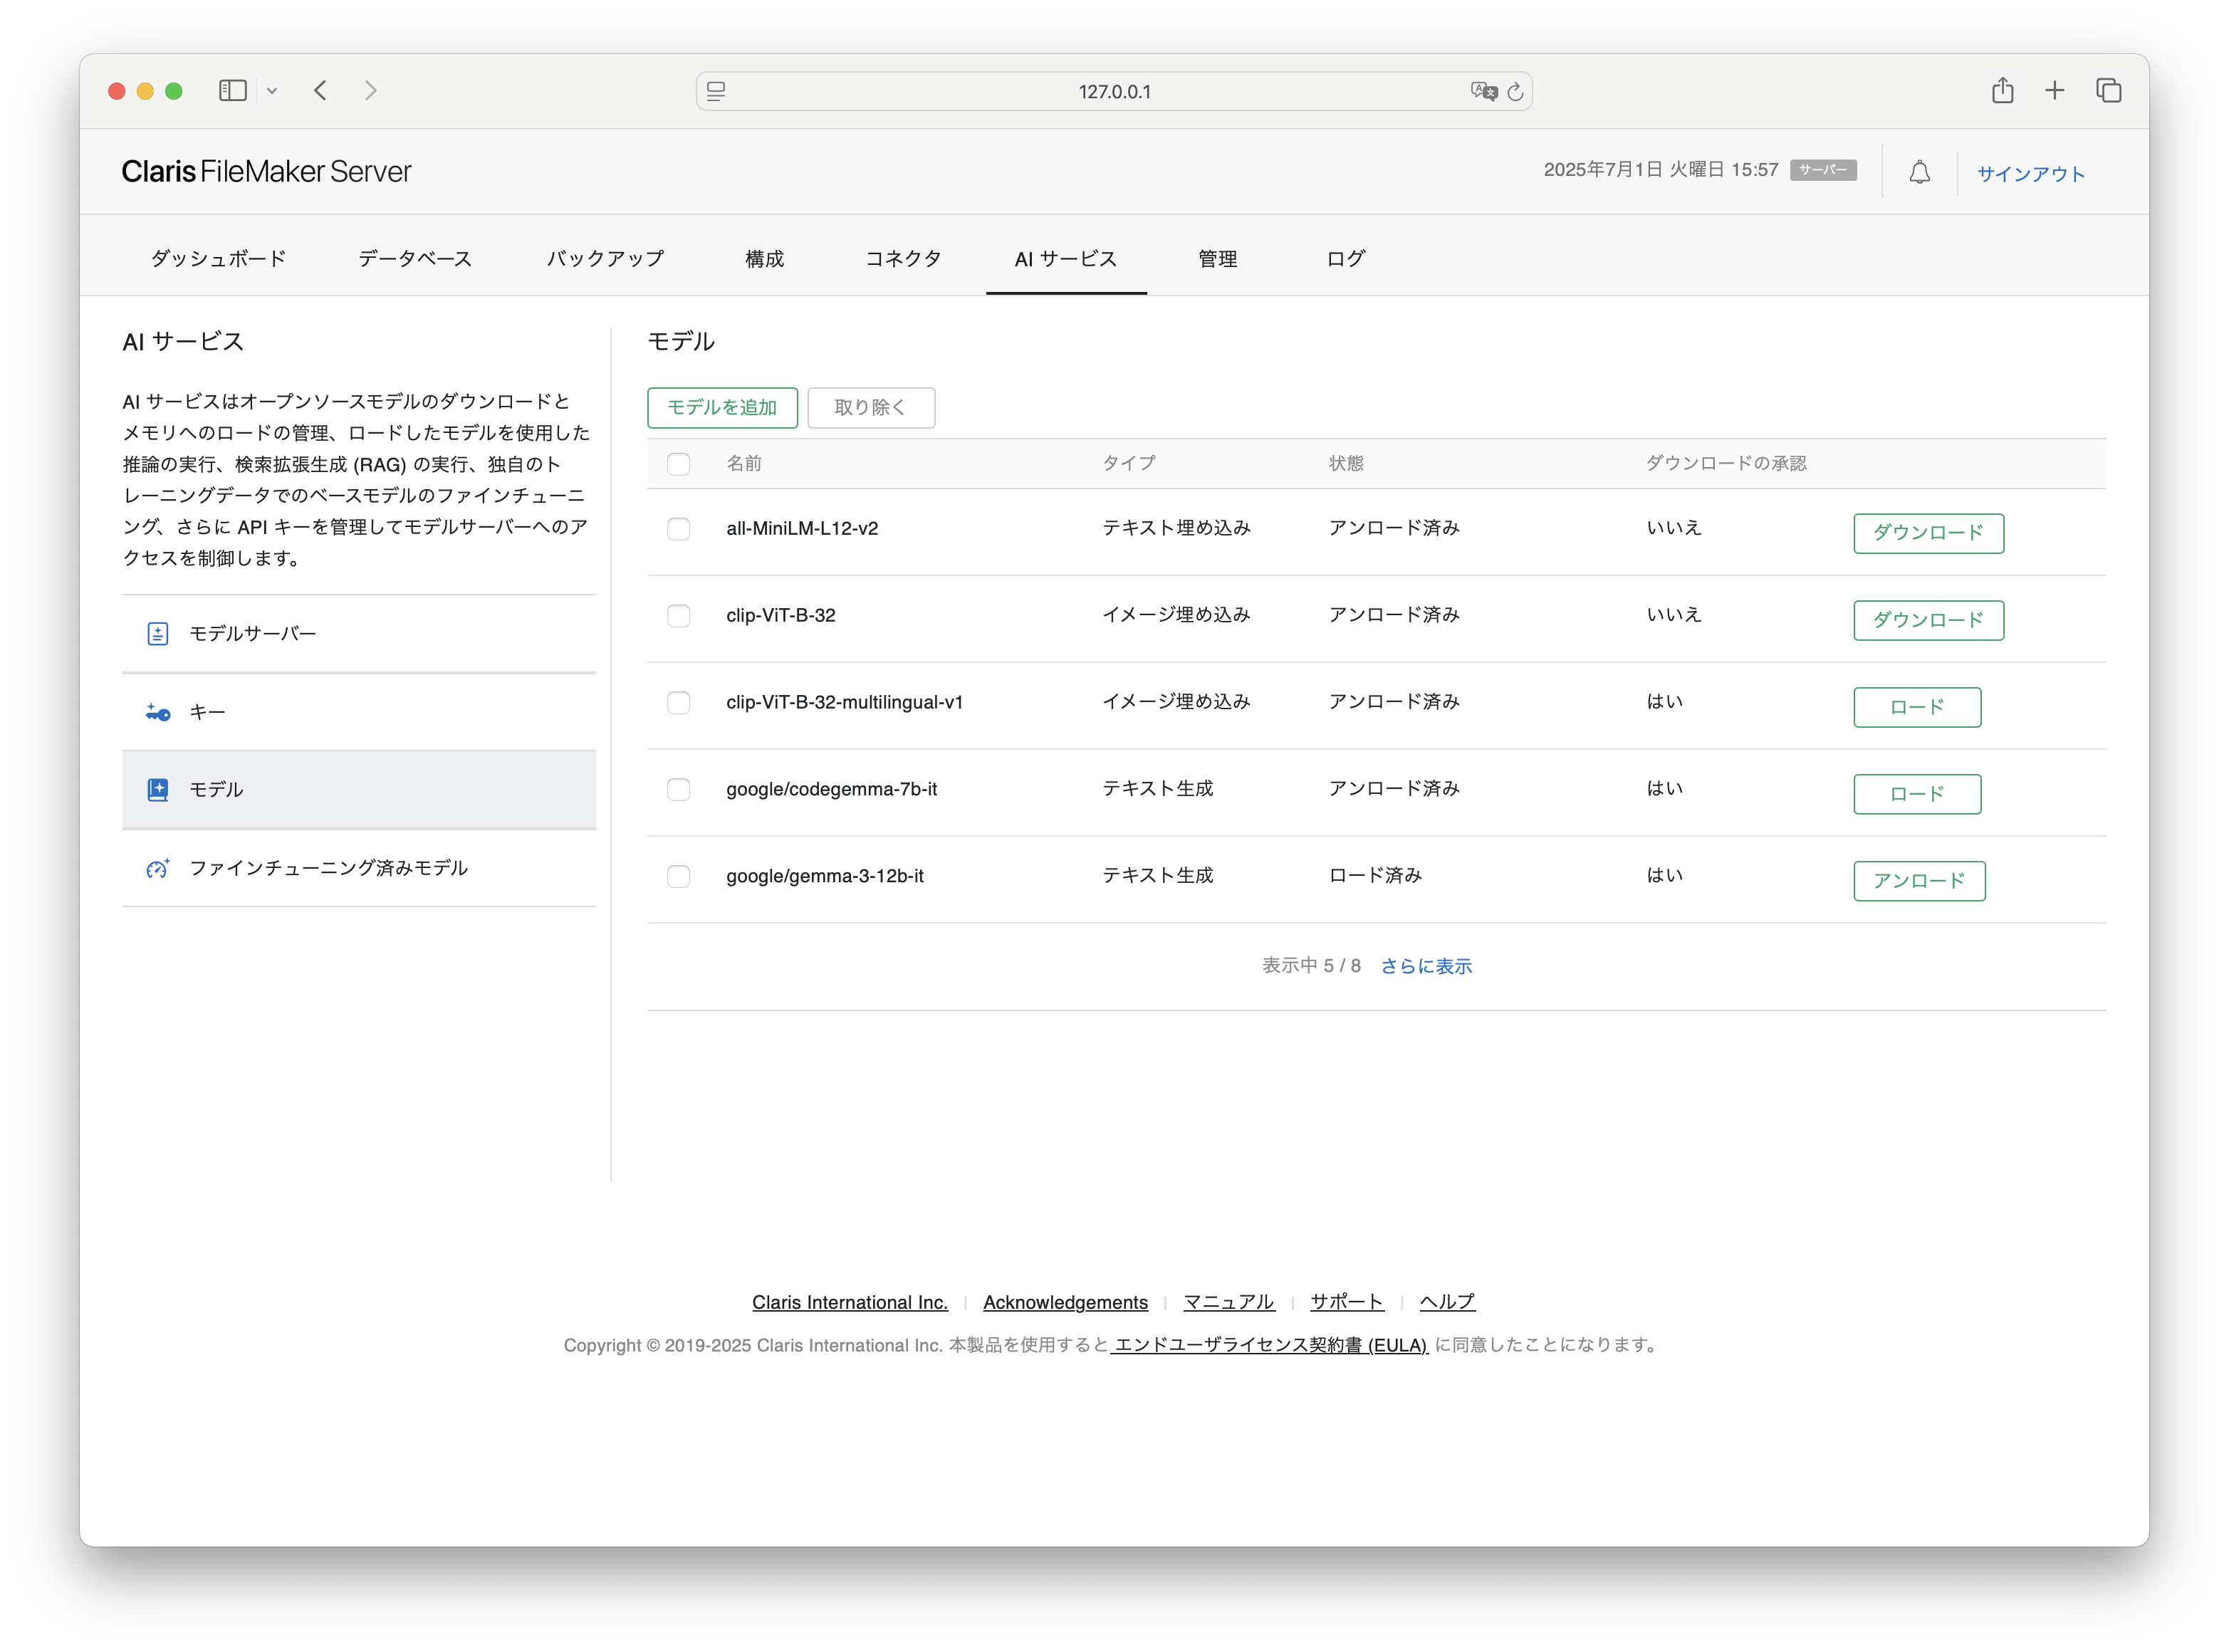Click the サインアウト link
This screenshot has height=1652, width=2229.
[2030, 174]
